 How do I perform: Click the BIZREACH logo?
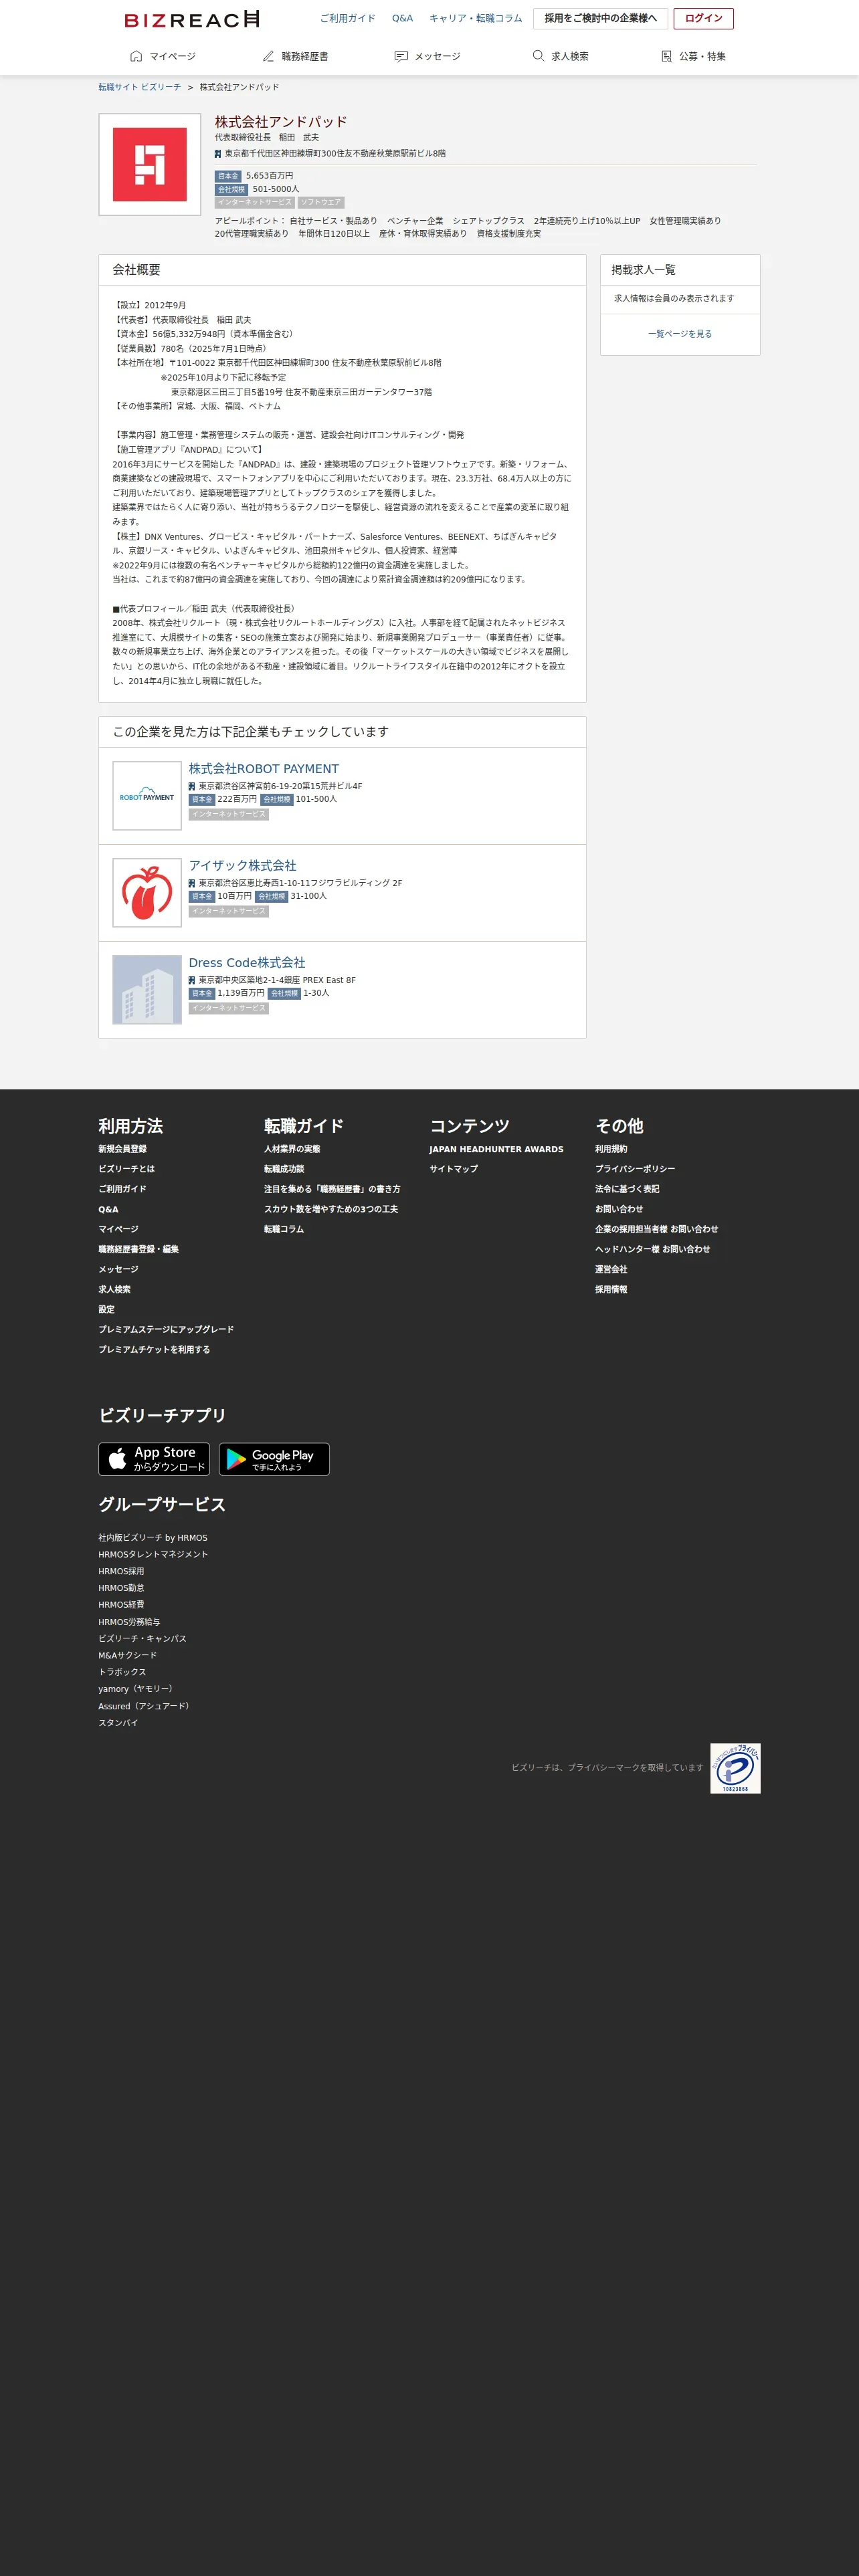click(192, 19)
